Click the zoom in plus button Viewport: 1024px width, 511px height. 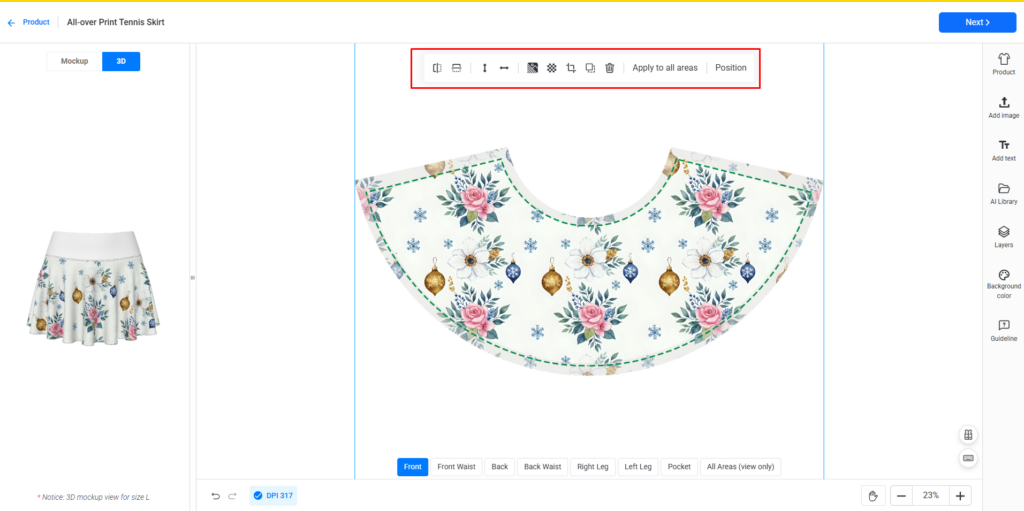[959, 495]
